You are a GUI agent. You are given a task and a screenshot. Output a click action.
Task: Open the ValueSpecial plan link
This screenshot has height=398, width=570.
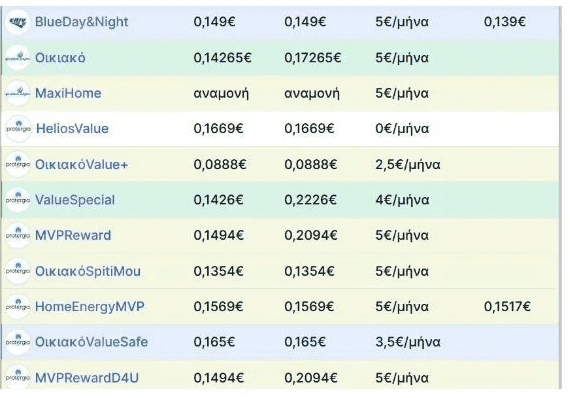click(75, 200)
